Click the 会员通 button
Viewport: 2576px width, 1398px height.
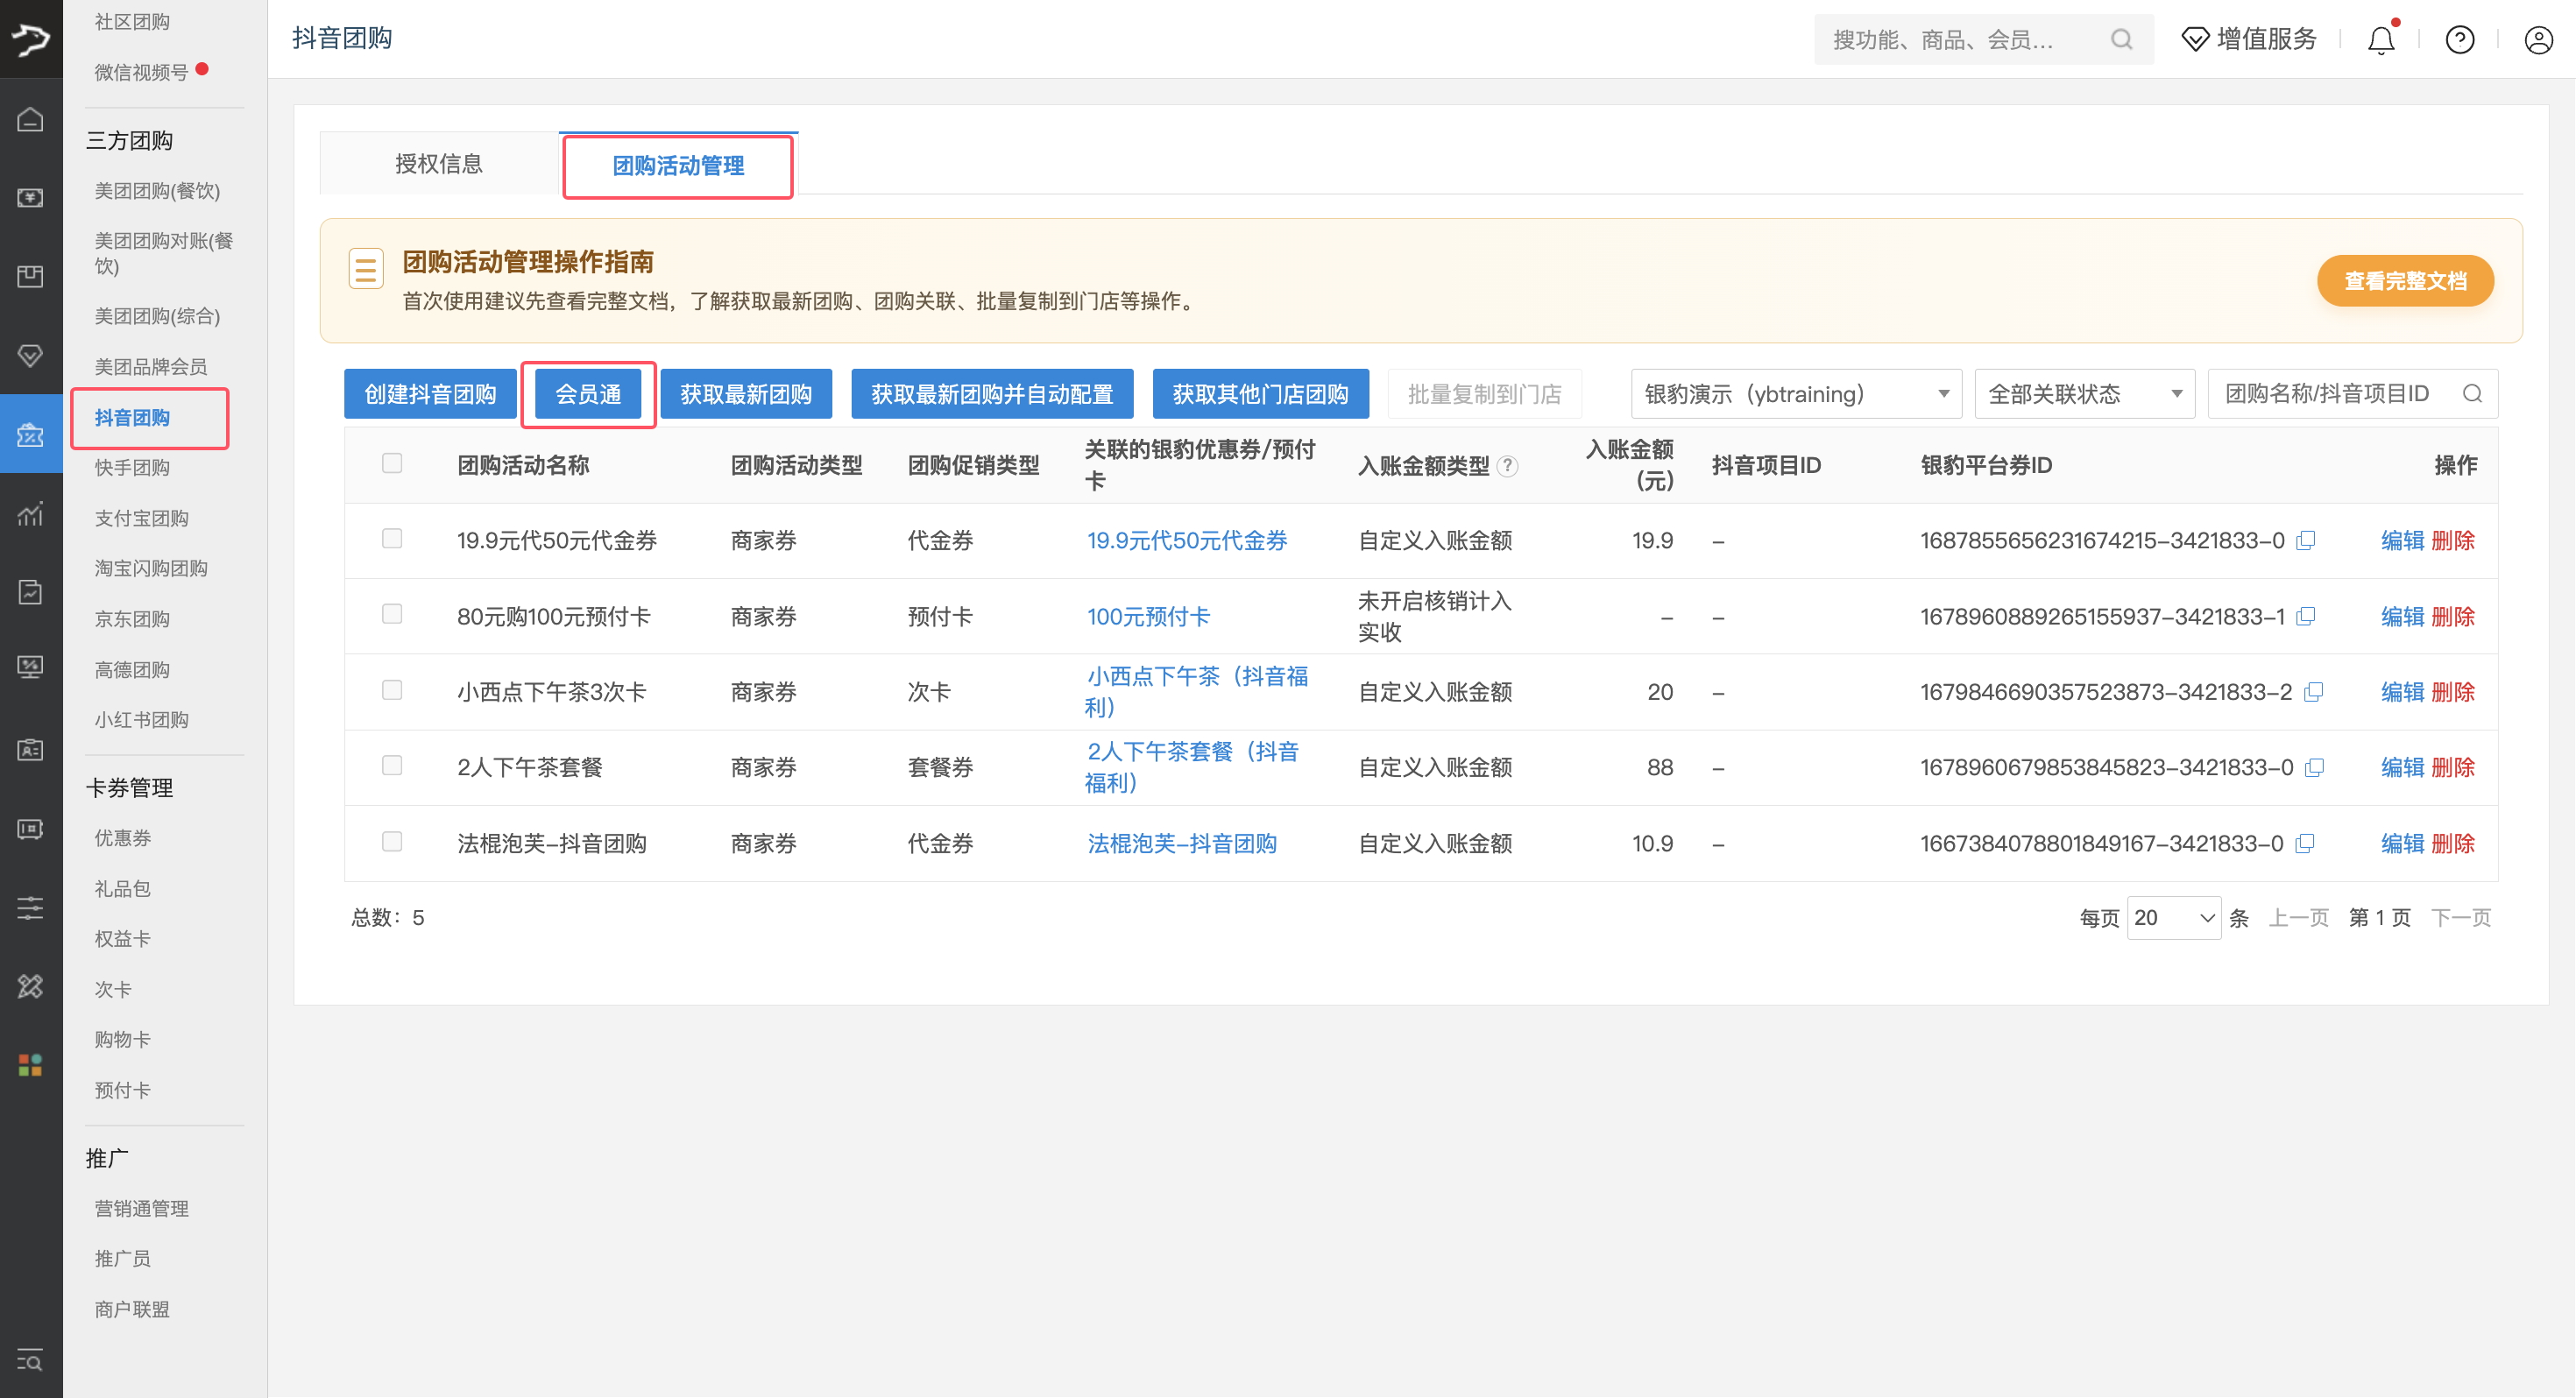588,394
